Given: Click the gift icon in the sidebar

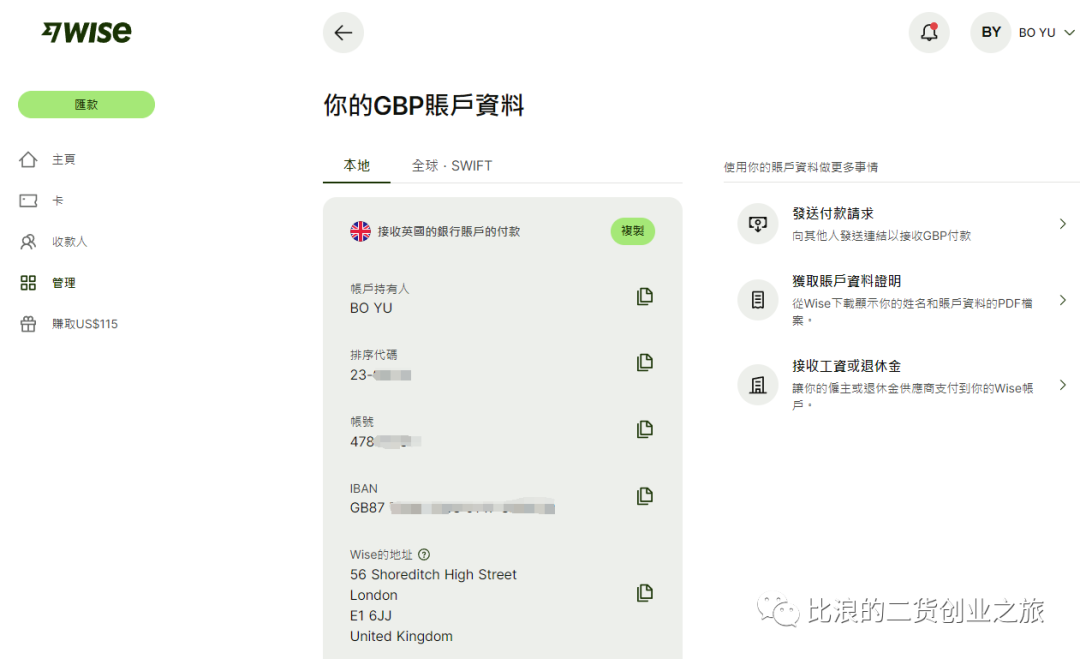Looking at the screenshot, I should click(28, 324).
